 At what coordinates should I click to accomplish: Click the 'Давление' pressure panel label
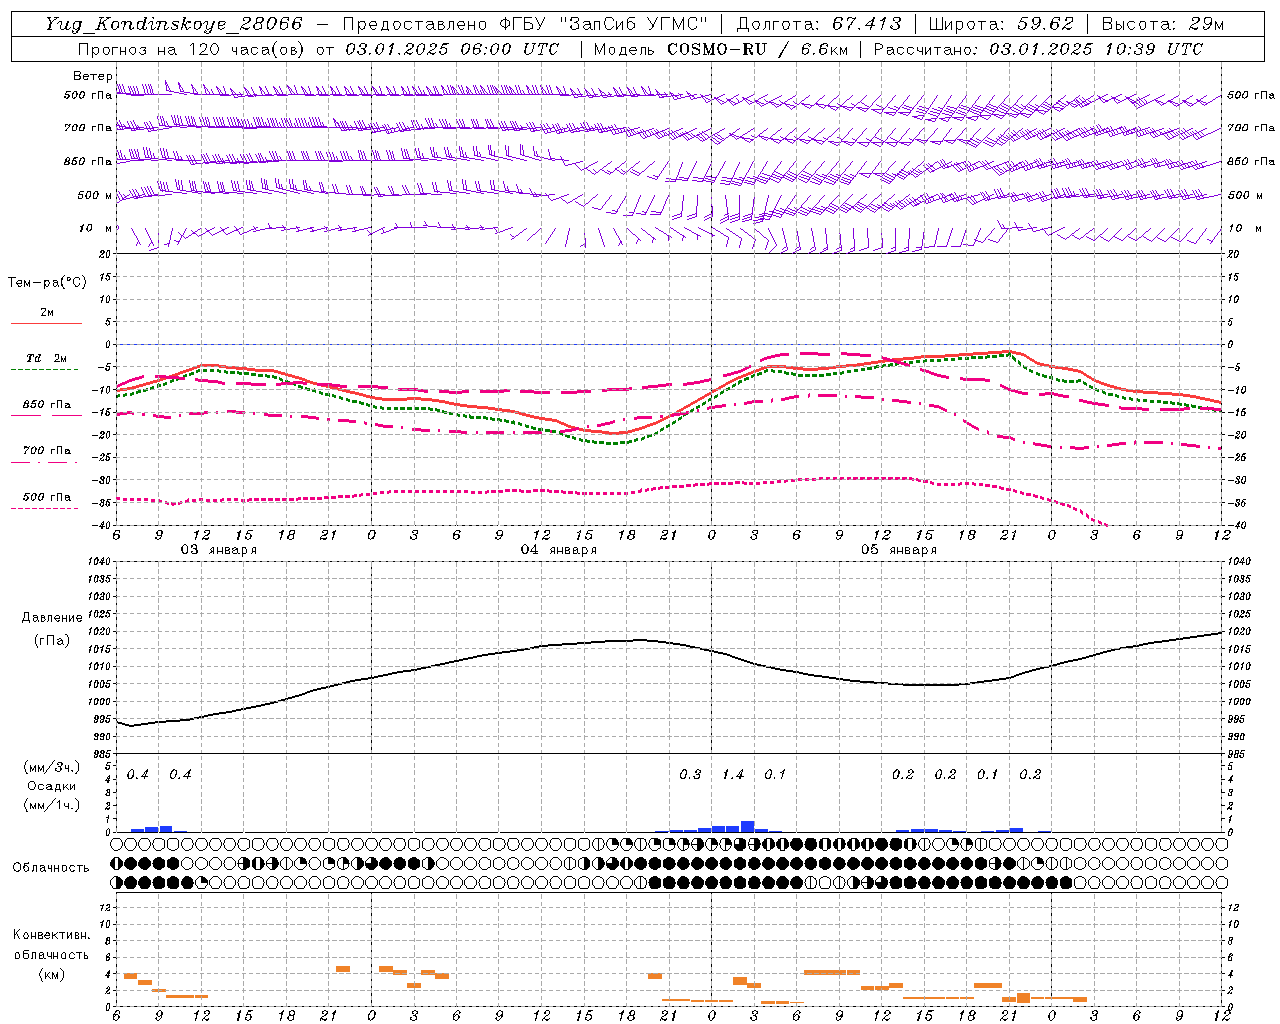tap(52, 618)
